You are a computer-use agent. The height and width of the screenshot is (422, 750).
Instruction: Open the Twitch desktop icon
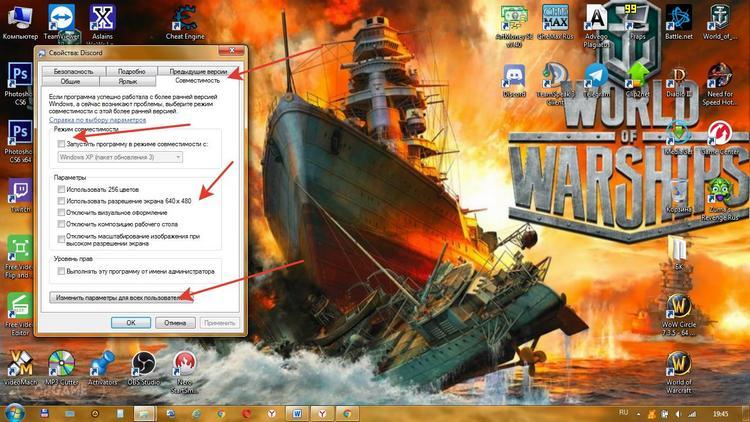click(20, 196)
